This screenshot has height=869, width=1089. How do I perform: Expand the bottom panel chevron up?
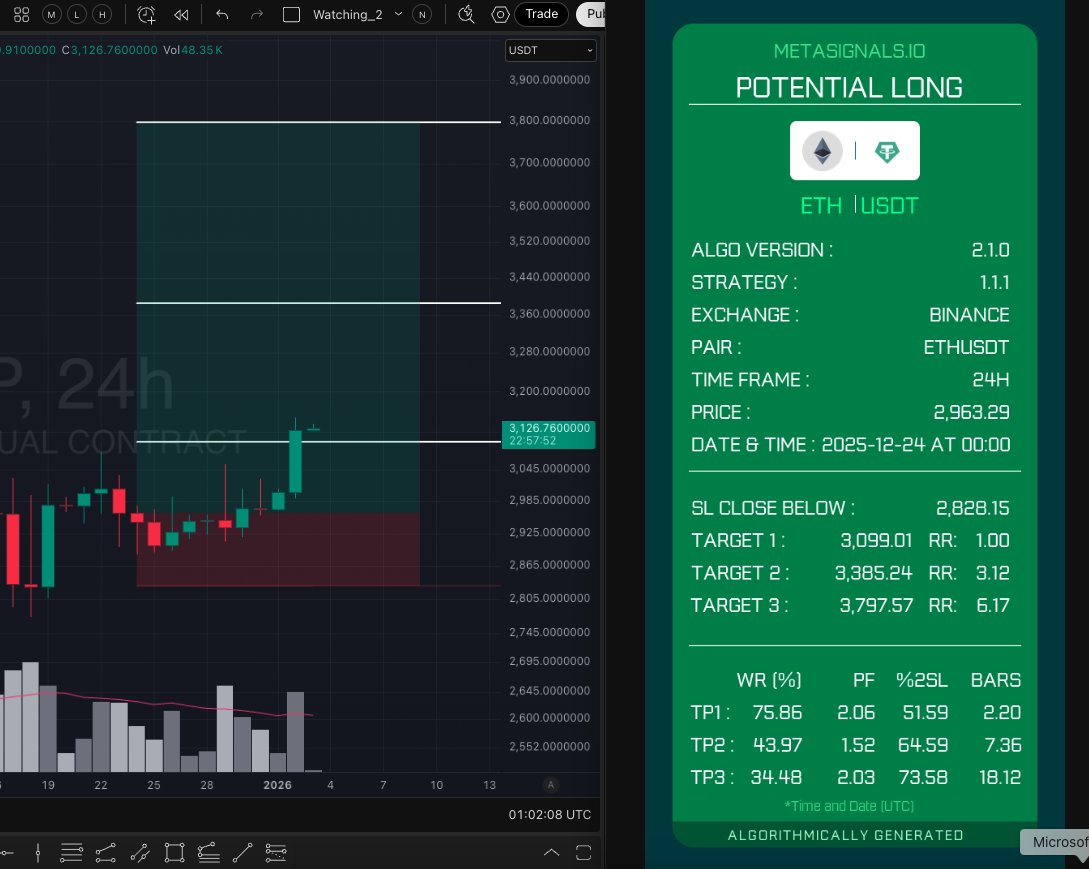pos(551,852)
